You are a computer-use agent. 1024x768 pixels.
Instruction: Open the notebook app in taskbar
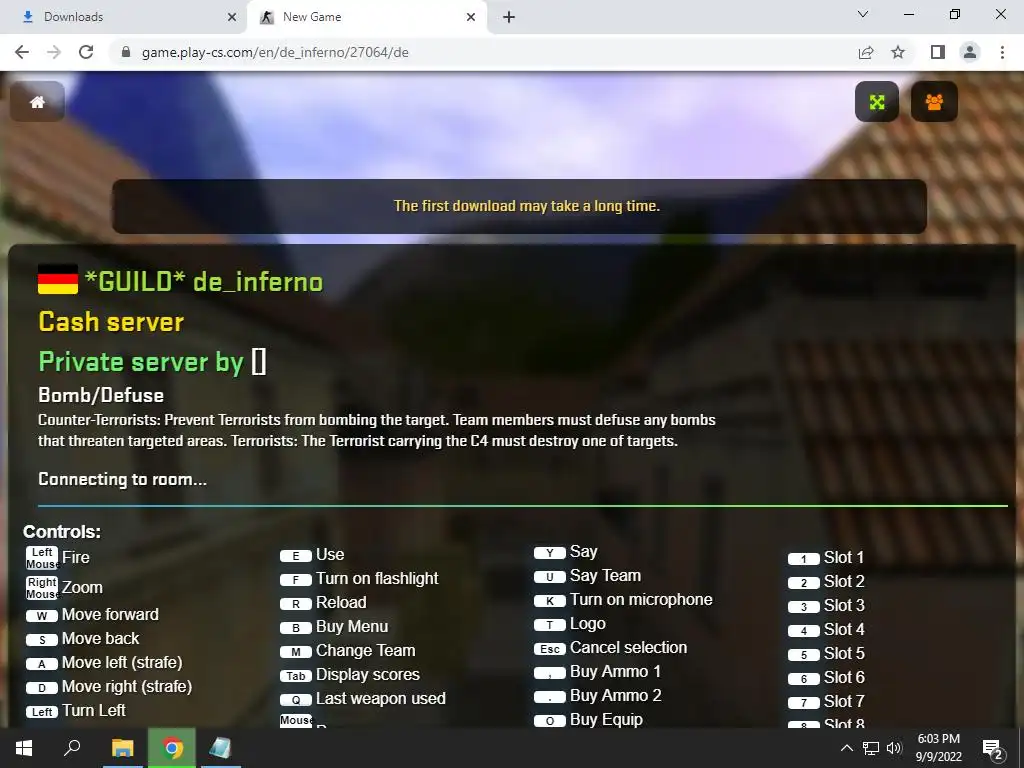click(x=220, y=748)
